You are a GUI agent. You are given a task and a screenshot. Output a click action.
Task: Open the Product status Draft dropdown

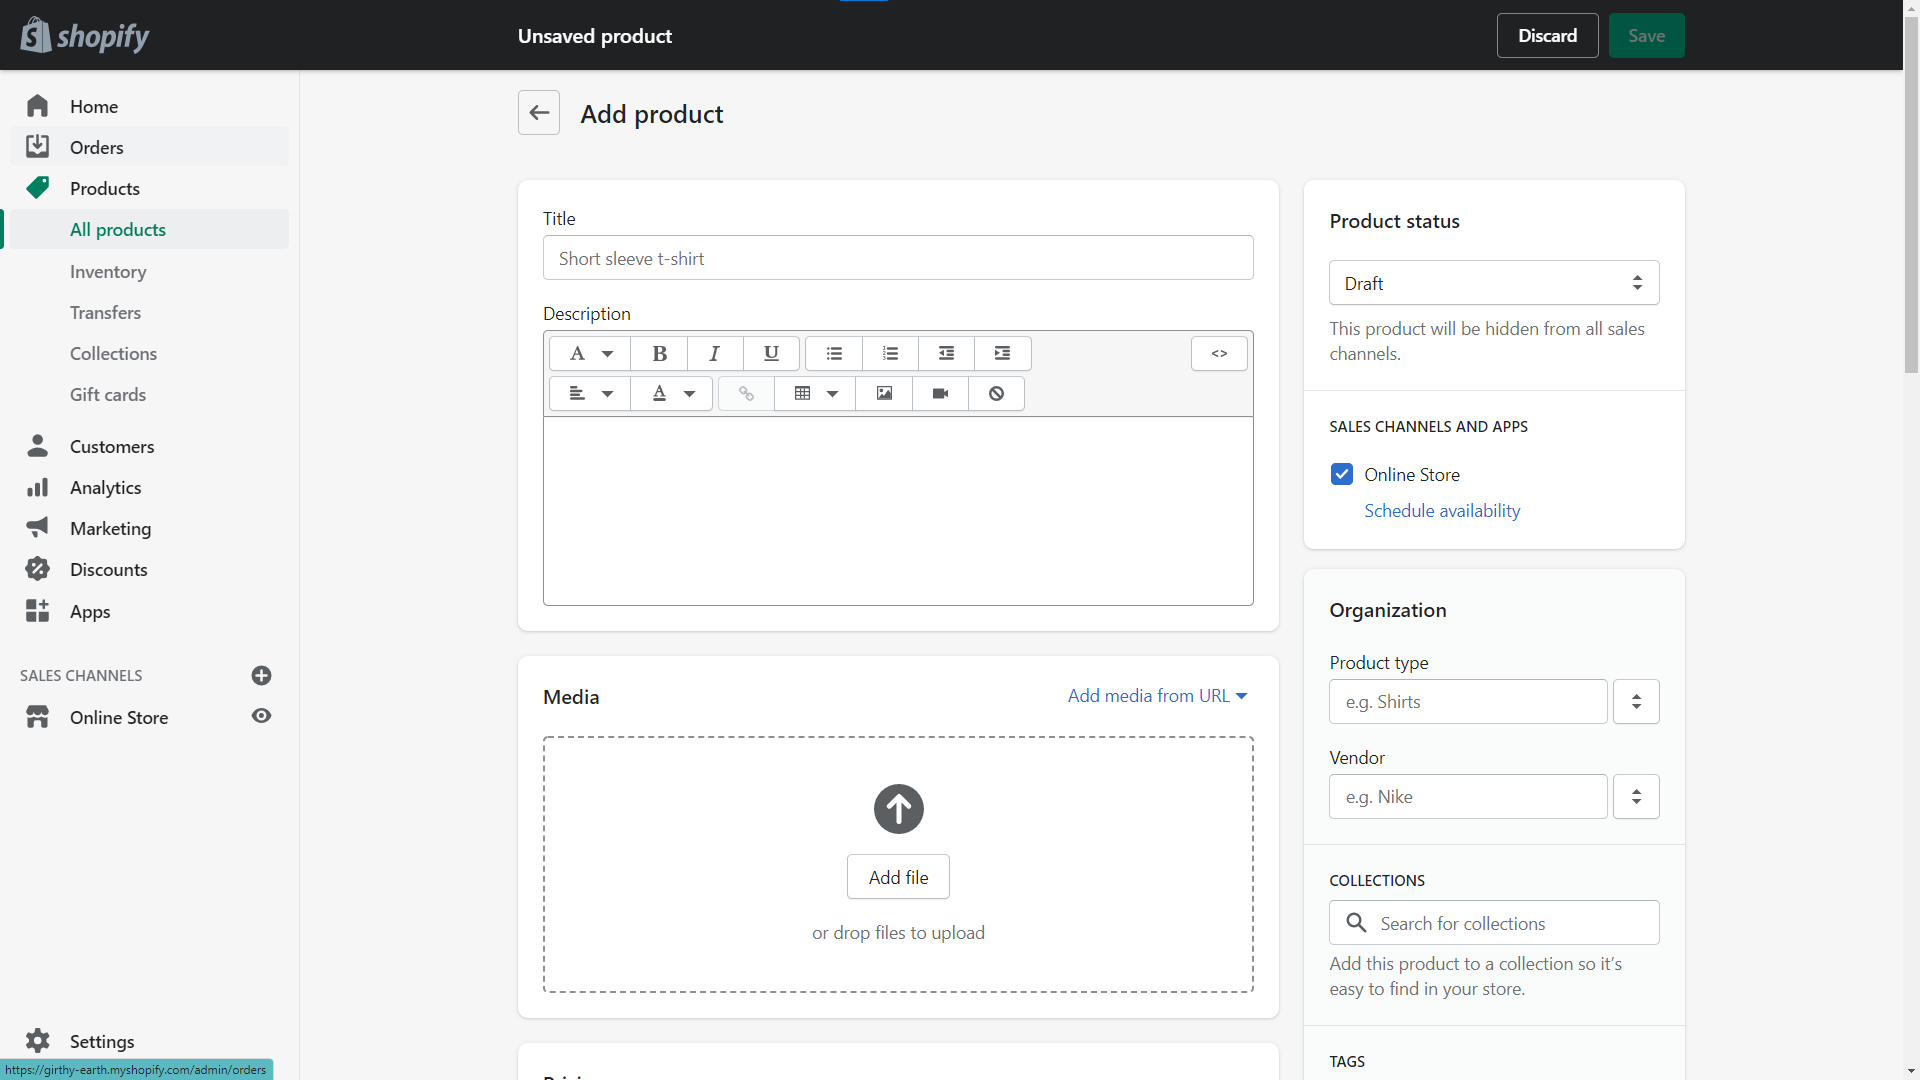(1493, 283)
